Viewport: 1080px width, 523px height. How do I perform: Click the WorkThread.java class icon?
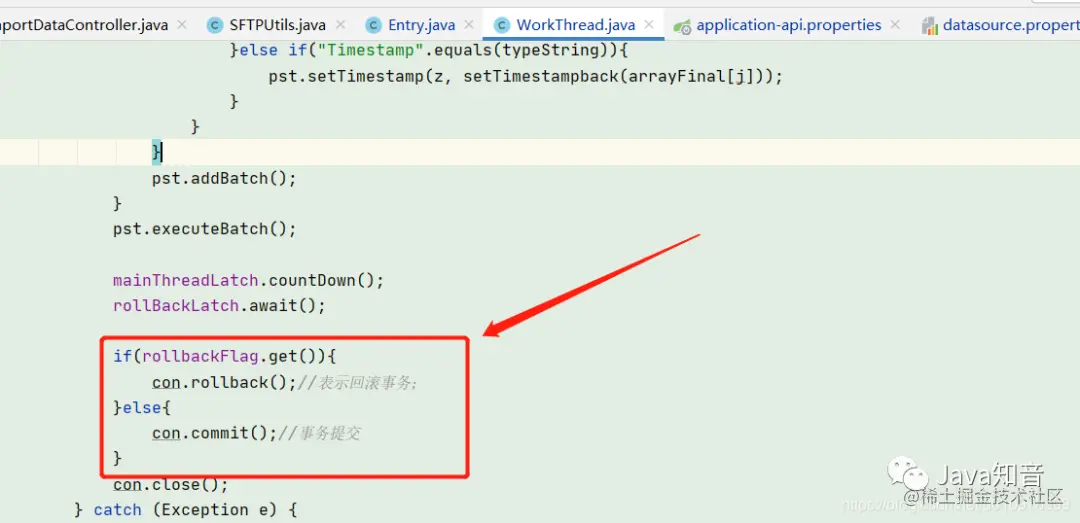(x=501, y=25)
